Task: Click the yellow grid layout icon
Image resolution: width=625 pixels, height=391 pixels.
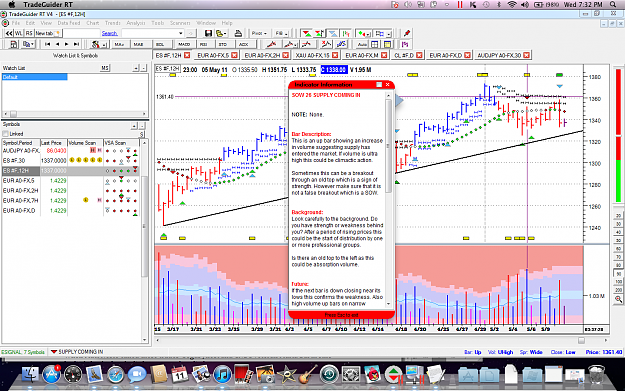Action: pos(387,44)
